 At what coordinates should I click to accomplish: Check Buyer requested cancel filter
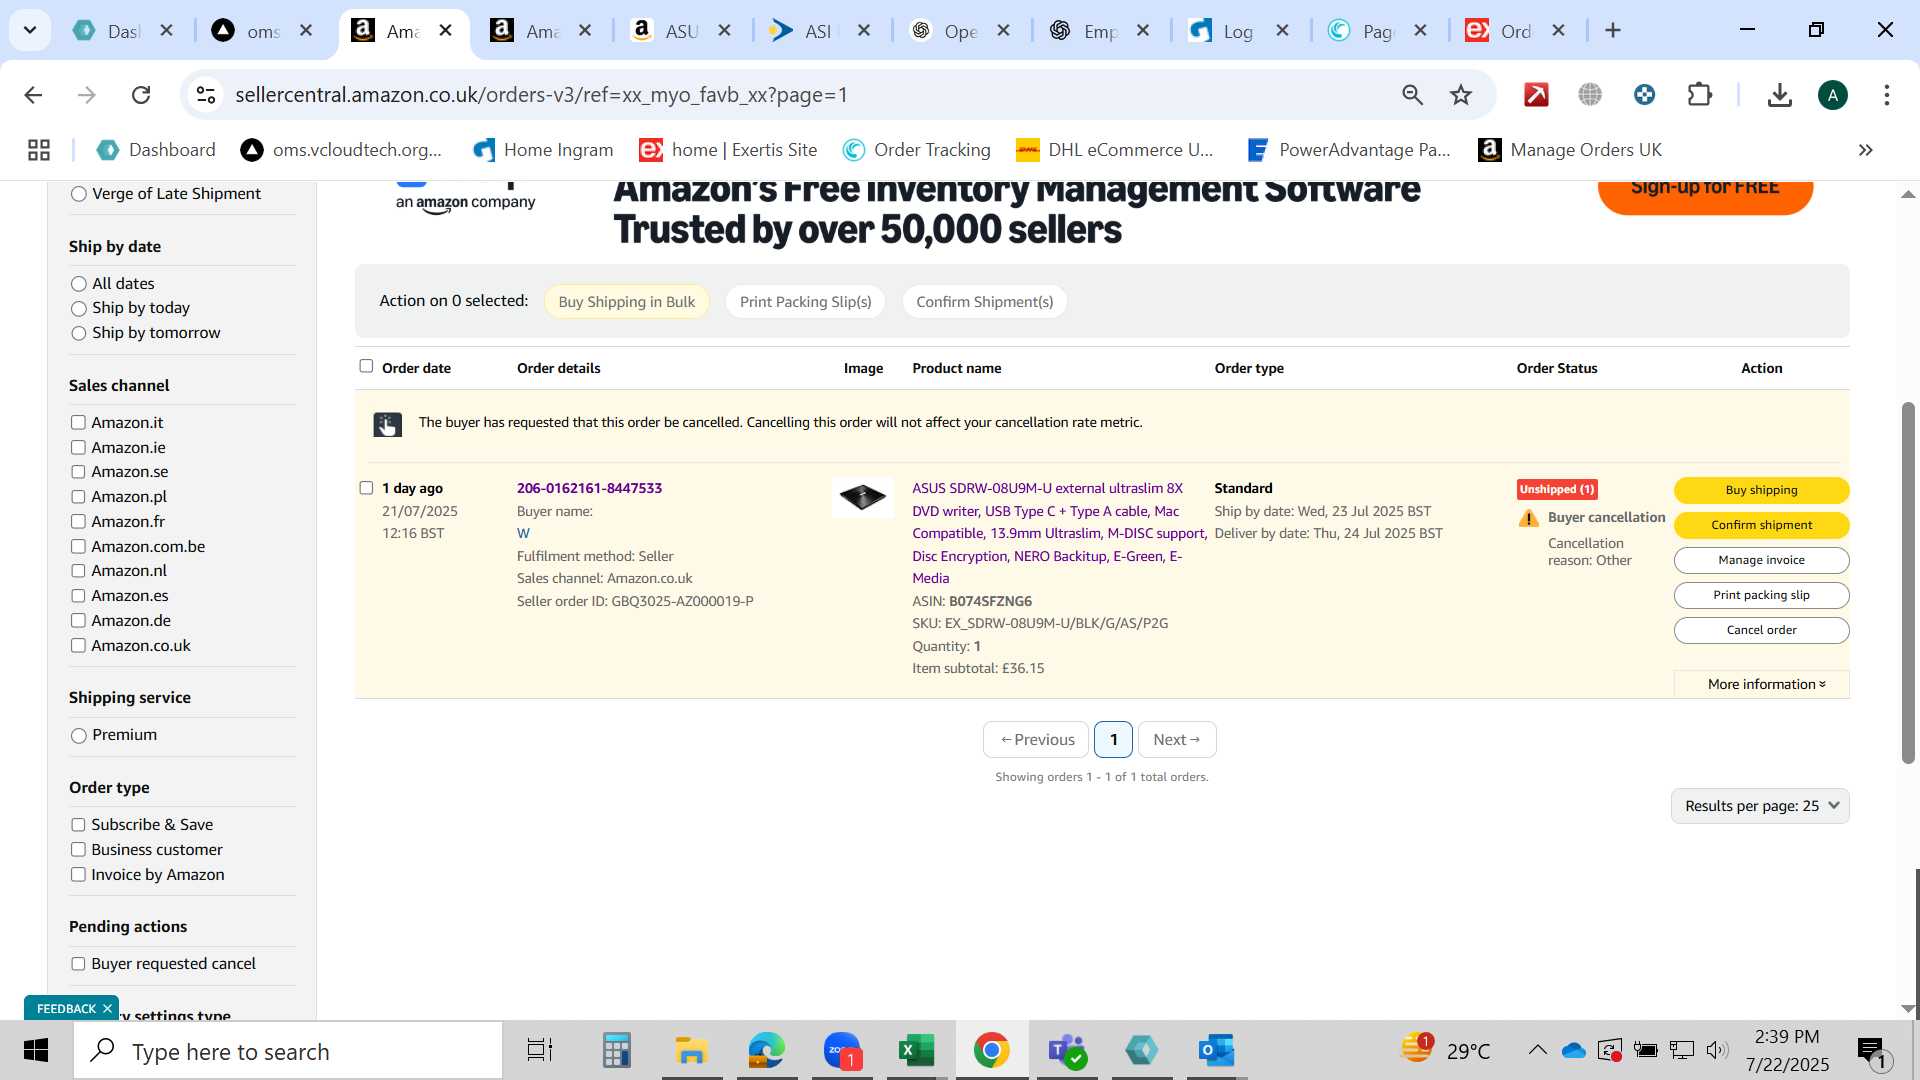coord(78,964)
